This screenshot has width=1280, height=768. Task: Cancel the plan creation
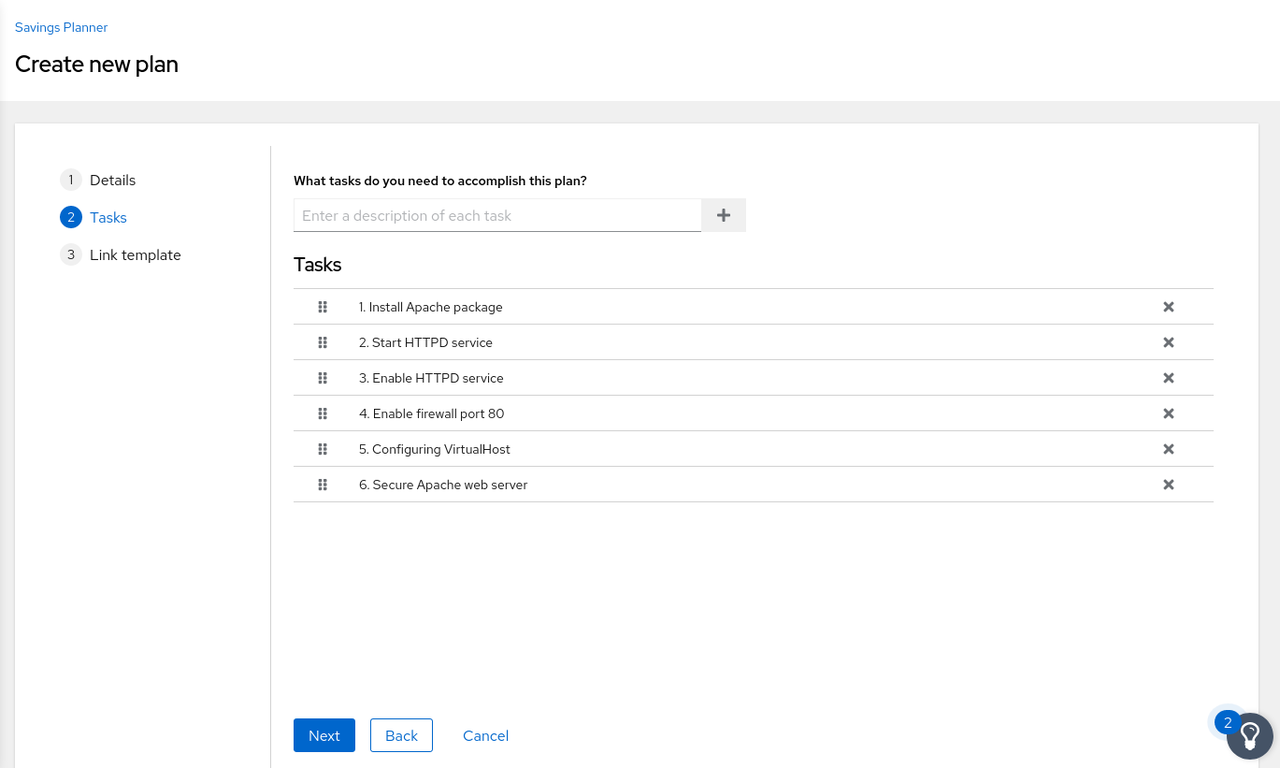[x=485, y=735]
